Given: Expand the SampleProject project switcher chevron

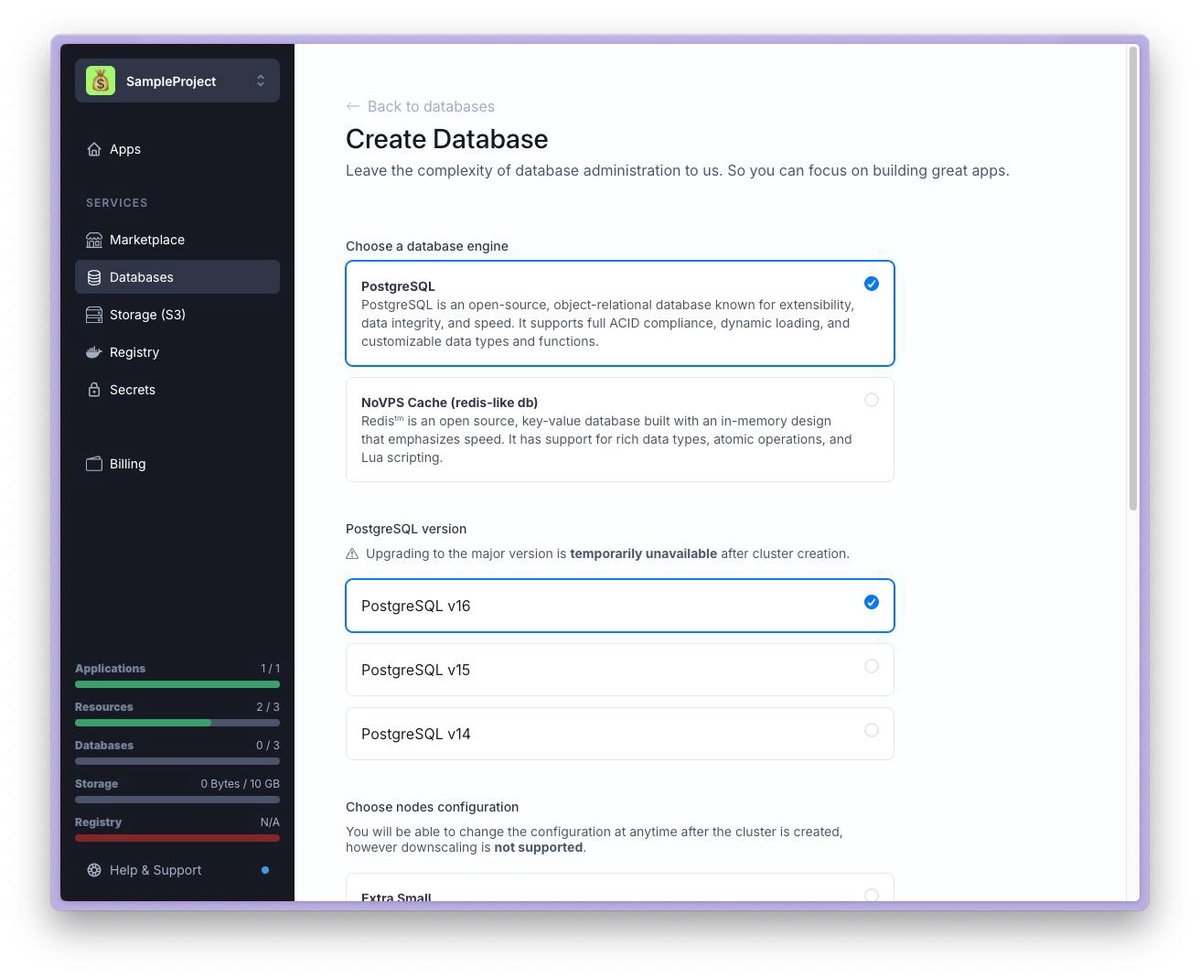Looking at the screenshot, I should tap(260, 81).
